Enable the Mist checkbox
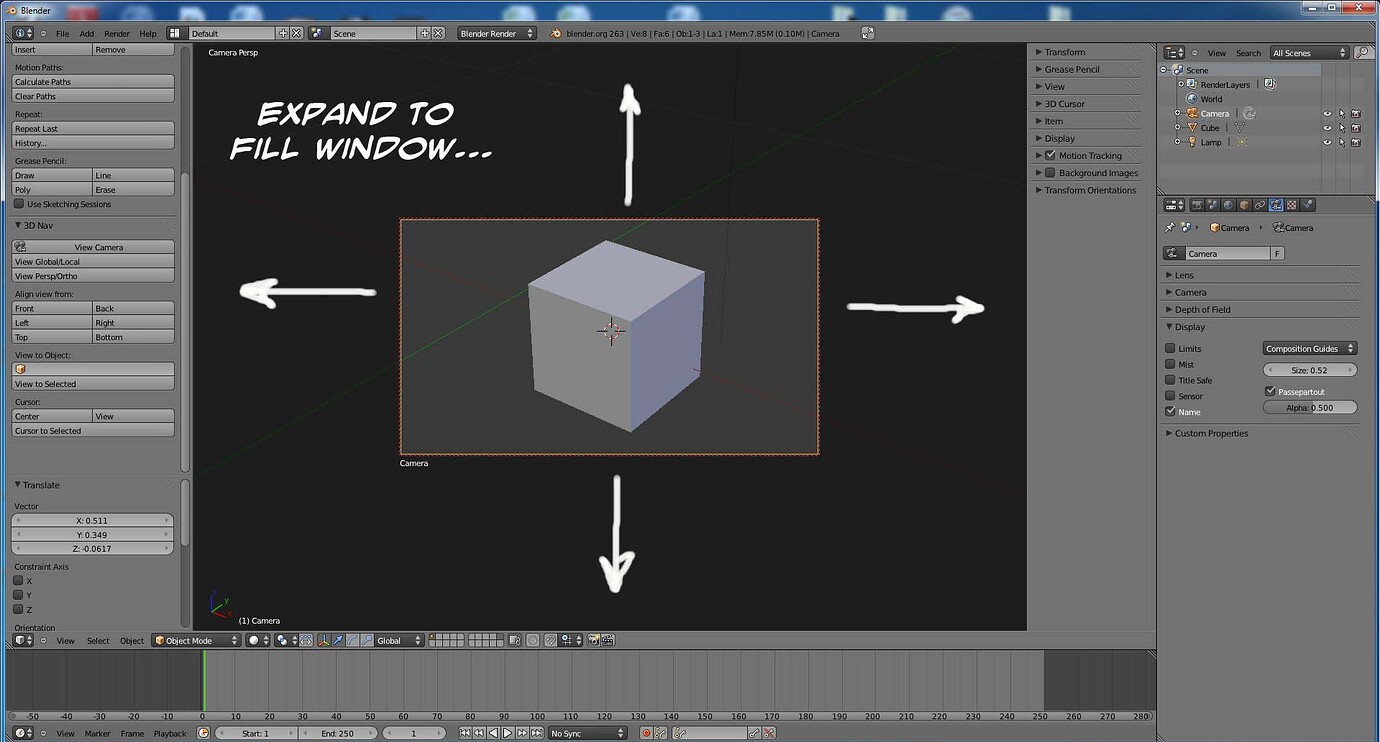The image size is (1380, 742). [x=1170, y=364]
